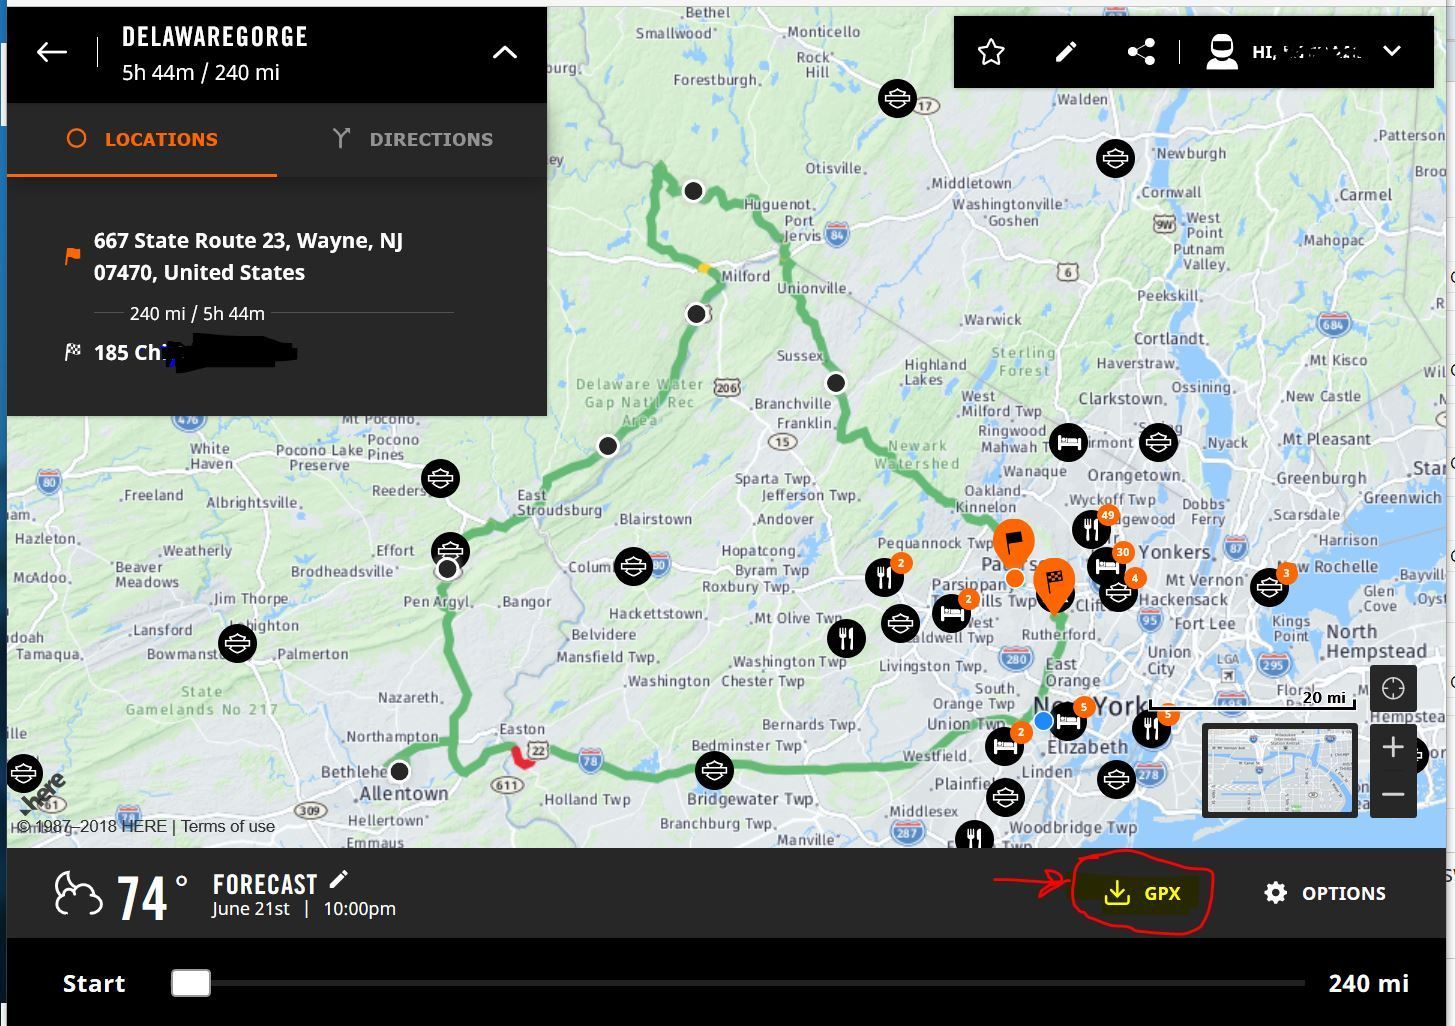
Task: Select the start address 667 State Route 23
Action: click(x=248, y=256)
